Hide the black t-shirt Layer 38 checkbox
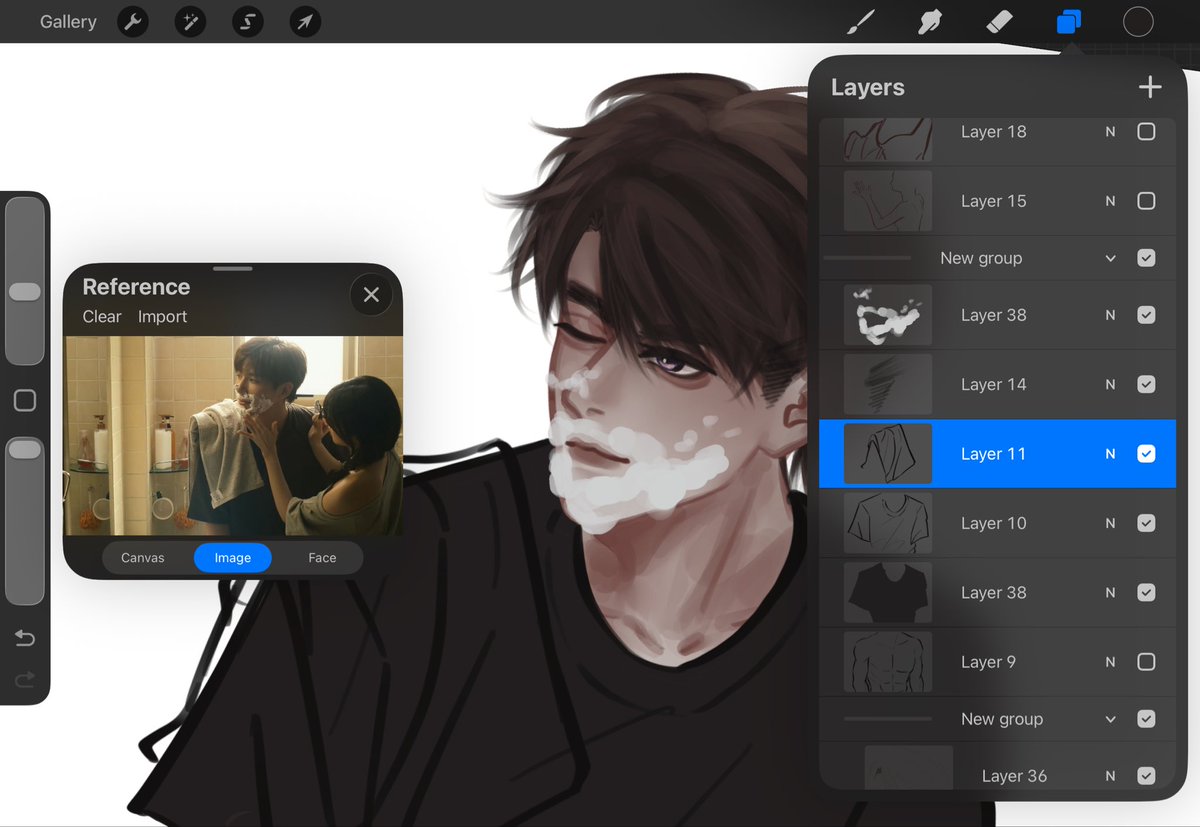1200x827 pixels. click(1147, 593)
